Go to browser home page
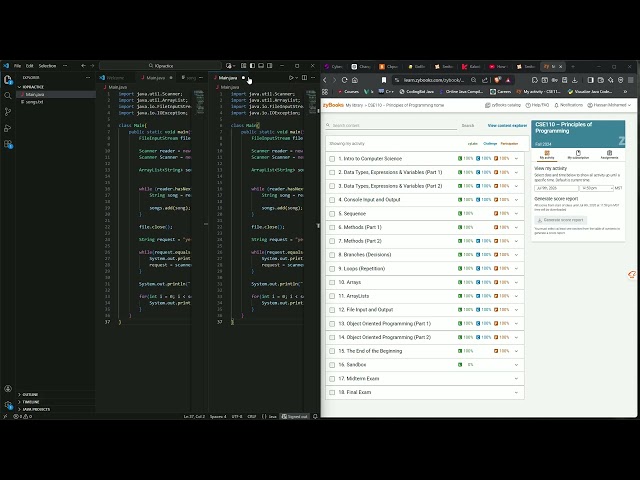Screen dimensions: 640x480 coord(355,80)
